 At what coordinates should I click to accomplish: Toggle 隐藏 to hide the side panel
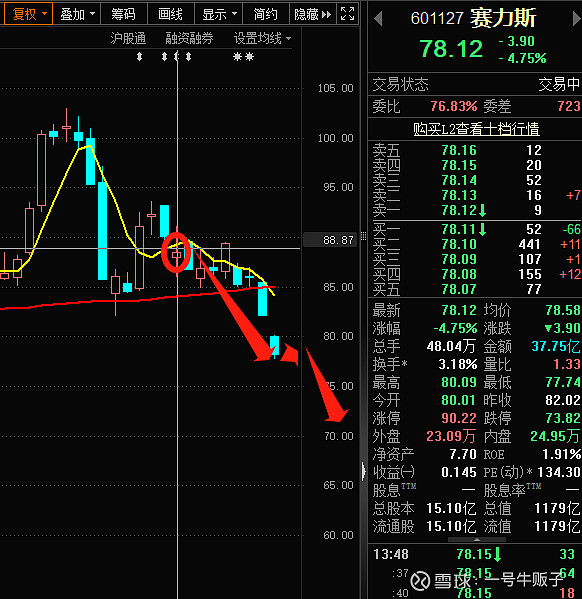[313, 14]
